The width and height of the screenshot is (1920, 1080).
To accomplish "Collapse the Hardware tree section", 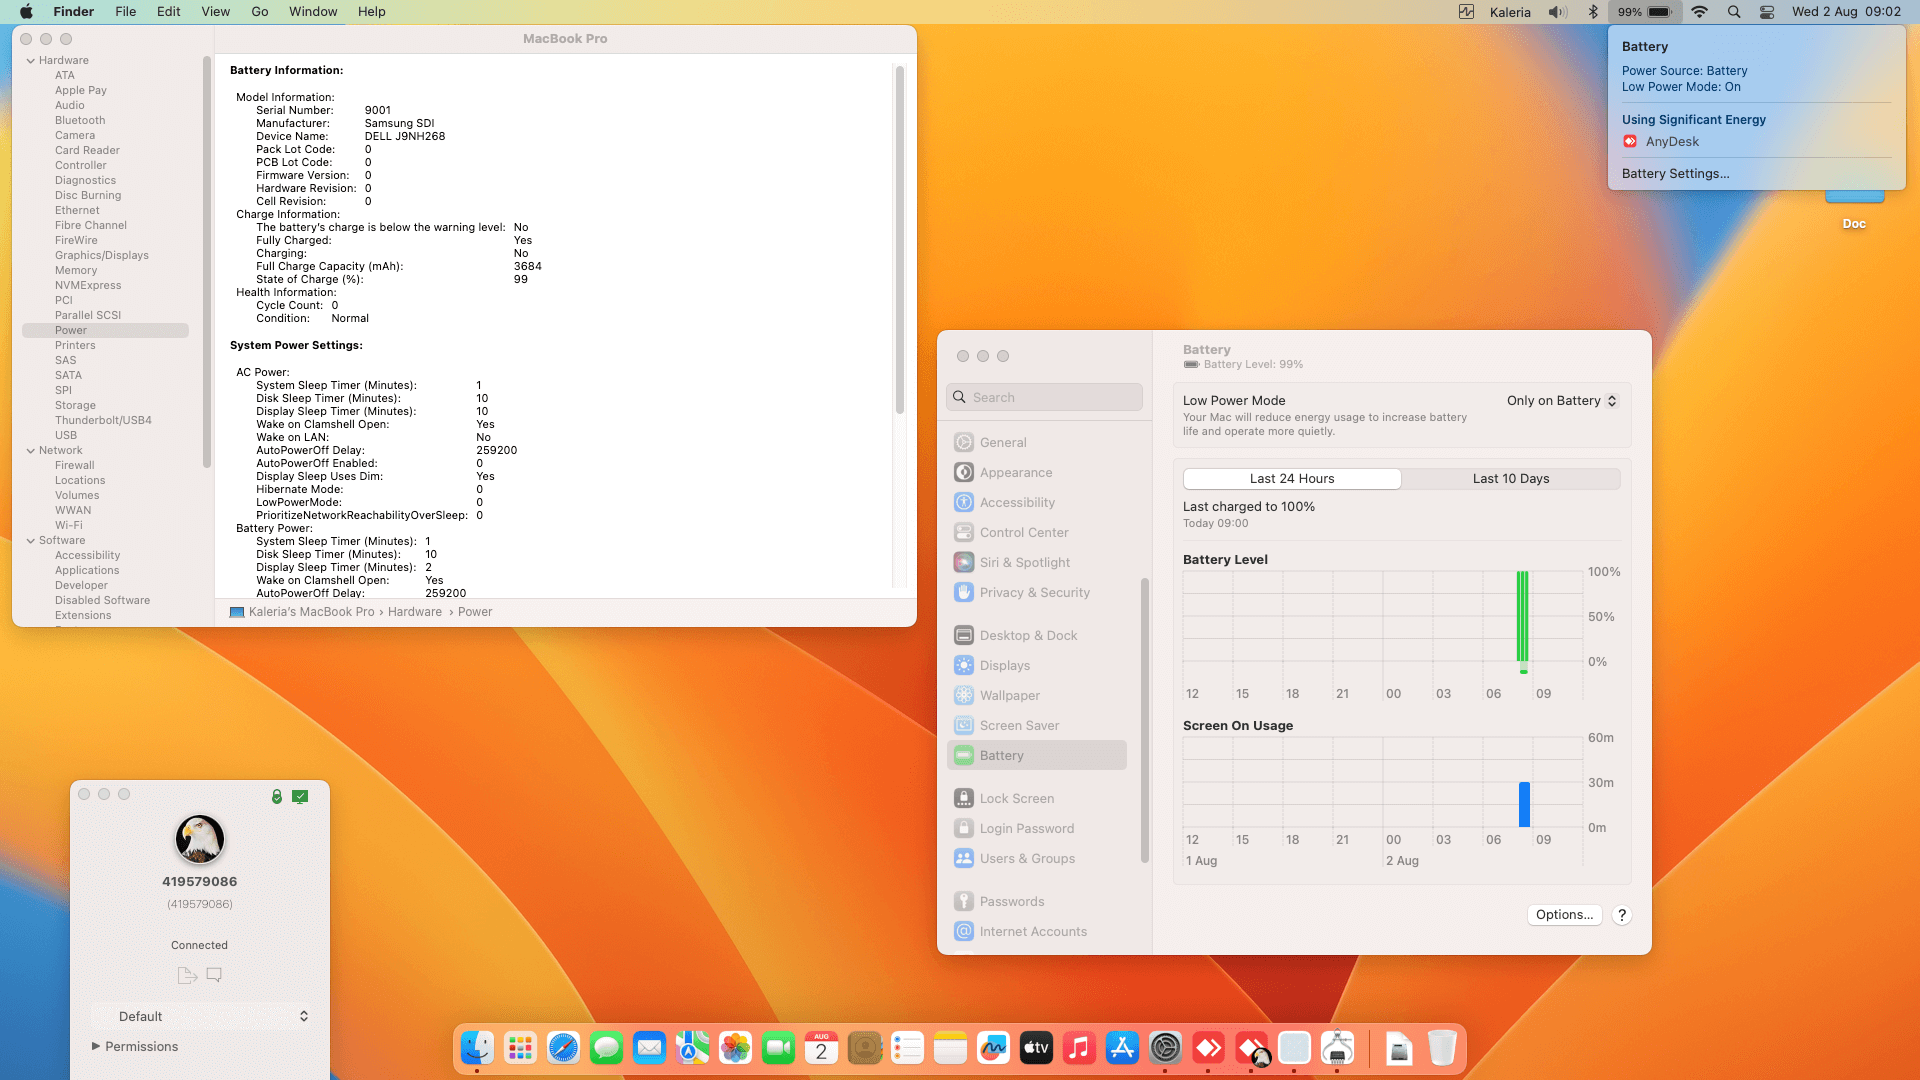I will (x=31, y=60).
